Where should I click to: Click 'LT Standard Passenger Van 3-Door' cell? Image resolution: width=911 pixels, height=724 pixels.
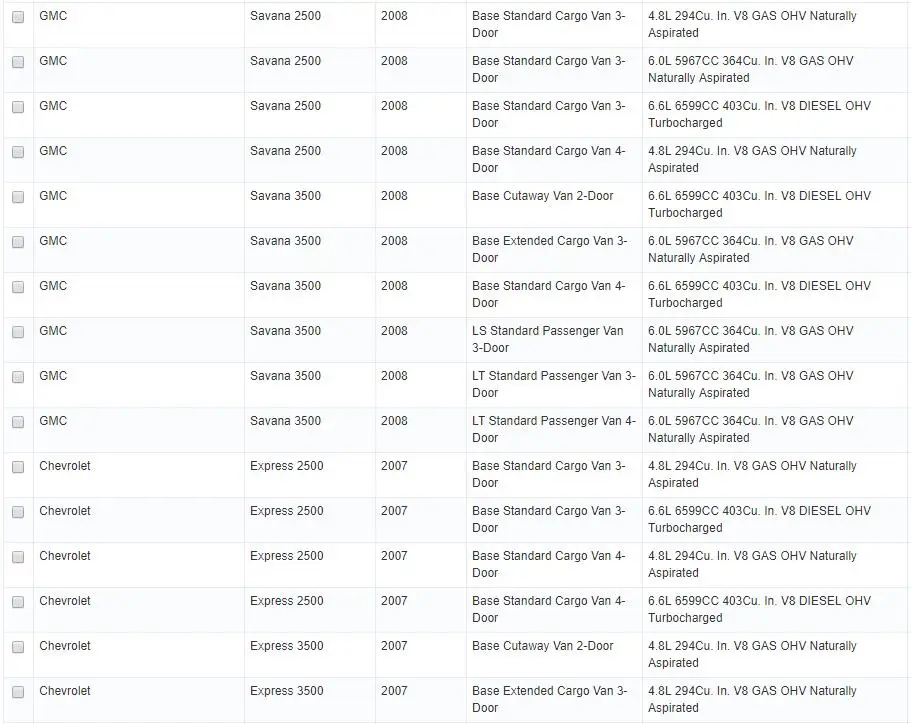pyautogui.click(x=554, y=384)
